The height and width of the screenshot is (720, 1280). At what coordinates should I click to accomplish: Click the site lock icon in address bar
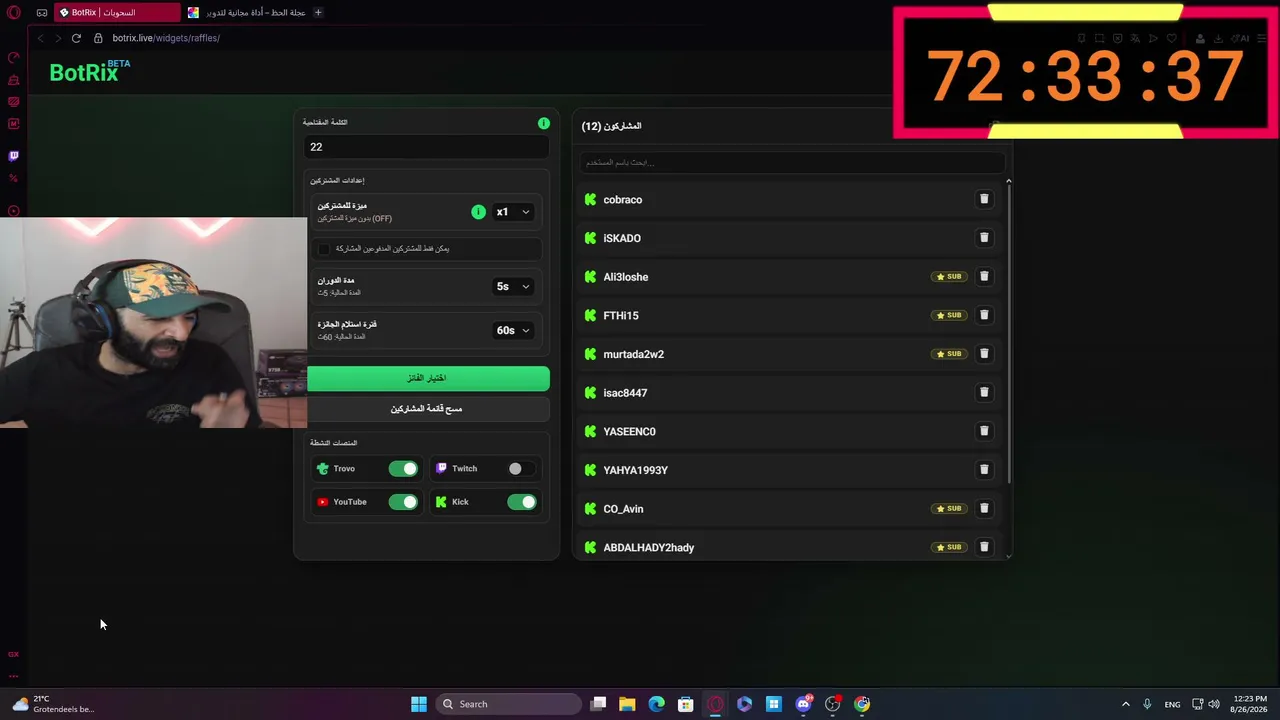(x=98, y=38)
